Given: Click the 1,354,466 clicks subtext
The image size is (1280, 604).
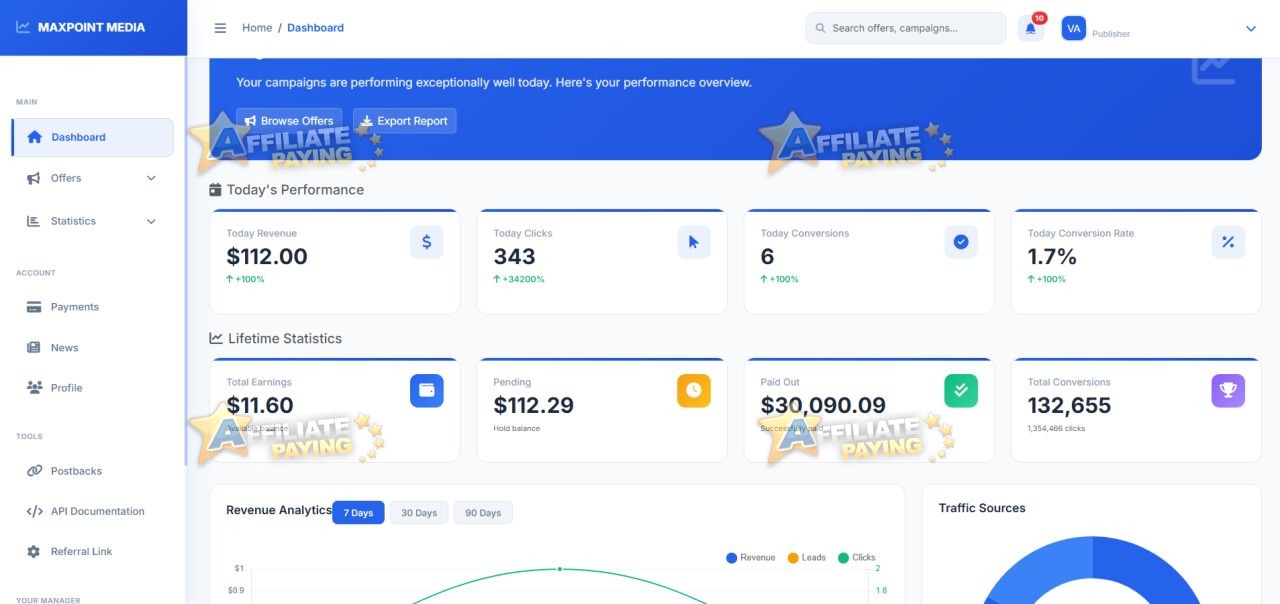Looking at the screenshot, I should tap(1056, 428).
